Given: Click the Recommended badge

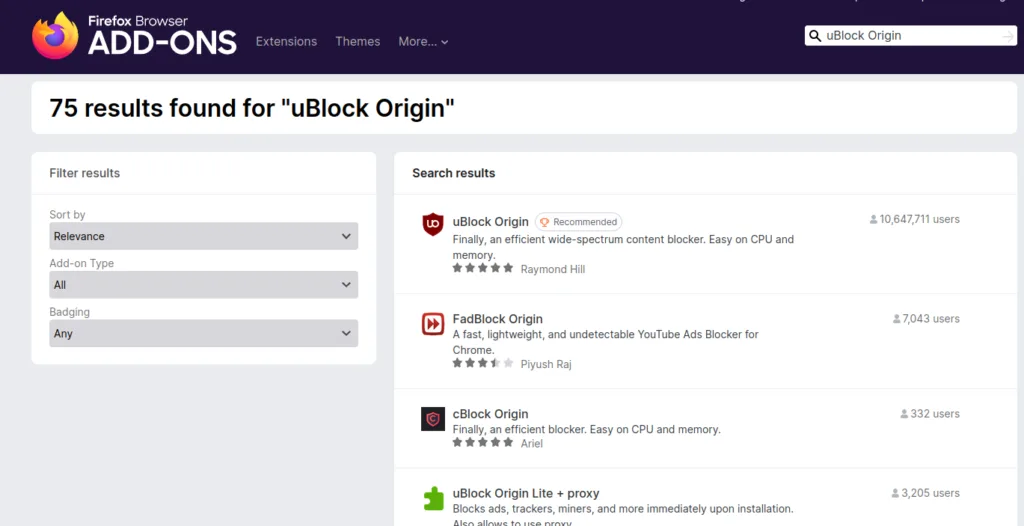Looking at the screenshot, I should coord(579,222).
